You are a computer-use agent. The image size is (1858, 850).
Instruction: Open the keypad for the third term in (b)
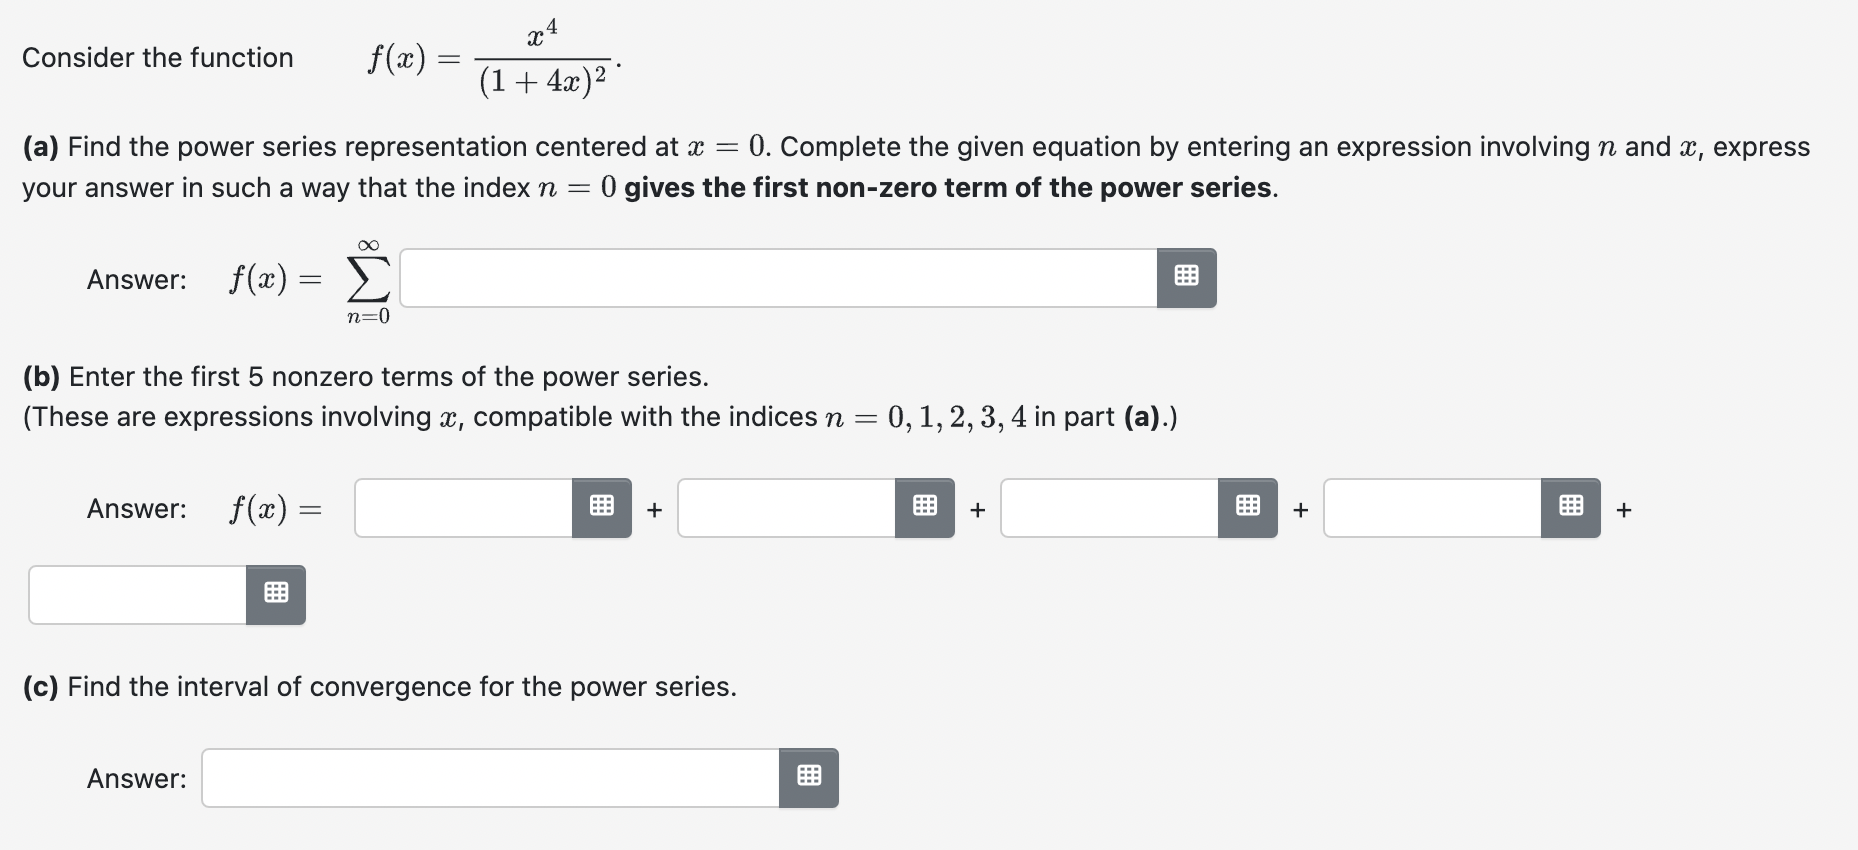1247,507
